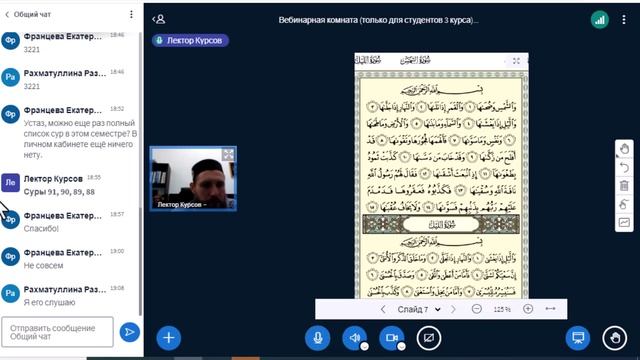Screen dimensions: 640x360
Task: Fit slide to width arrows icon
Action: coord(550,309)
